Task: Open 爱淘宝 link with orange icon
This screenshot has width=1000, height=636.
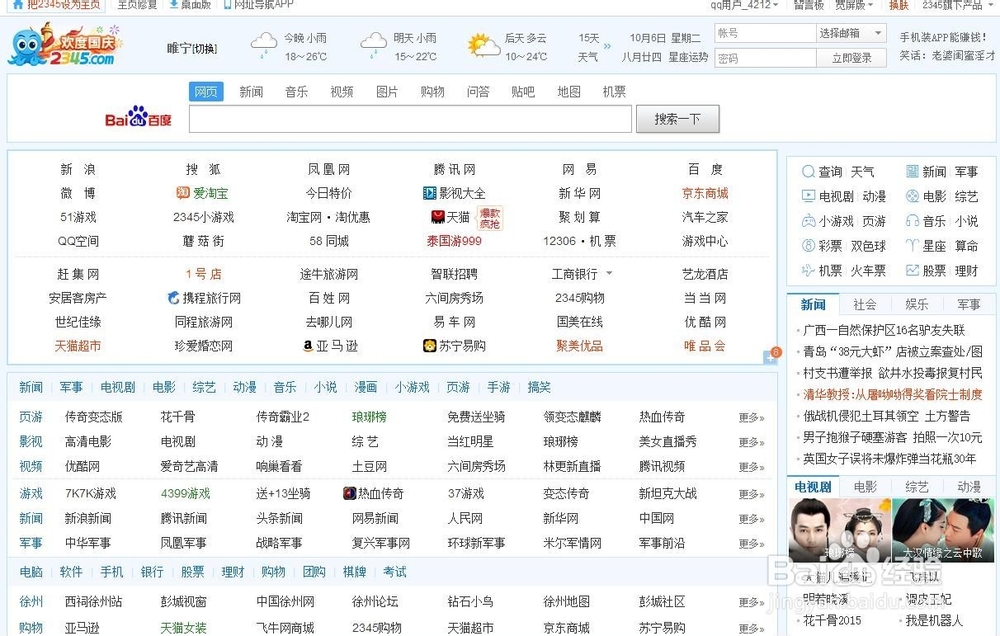Action: point(202,193)
